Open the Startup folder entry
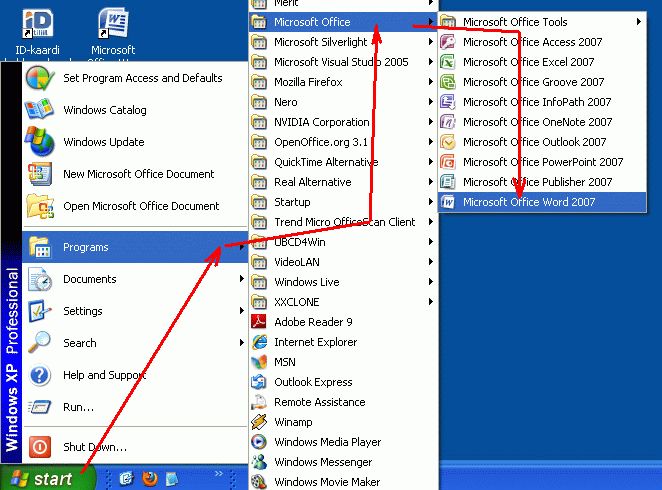662x490 pixels. (343, 202)
